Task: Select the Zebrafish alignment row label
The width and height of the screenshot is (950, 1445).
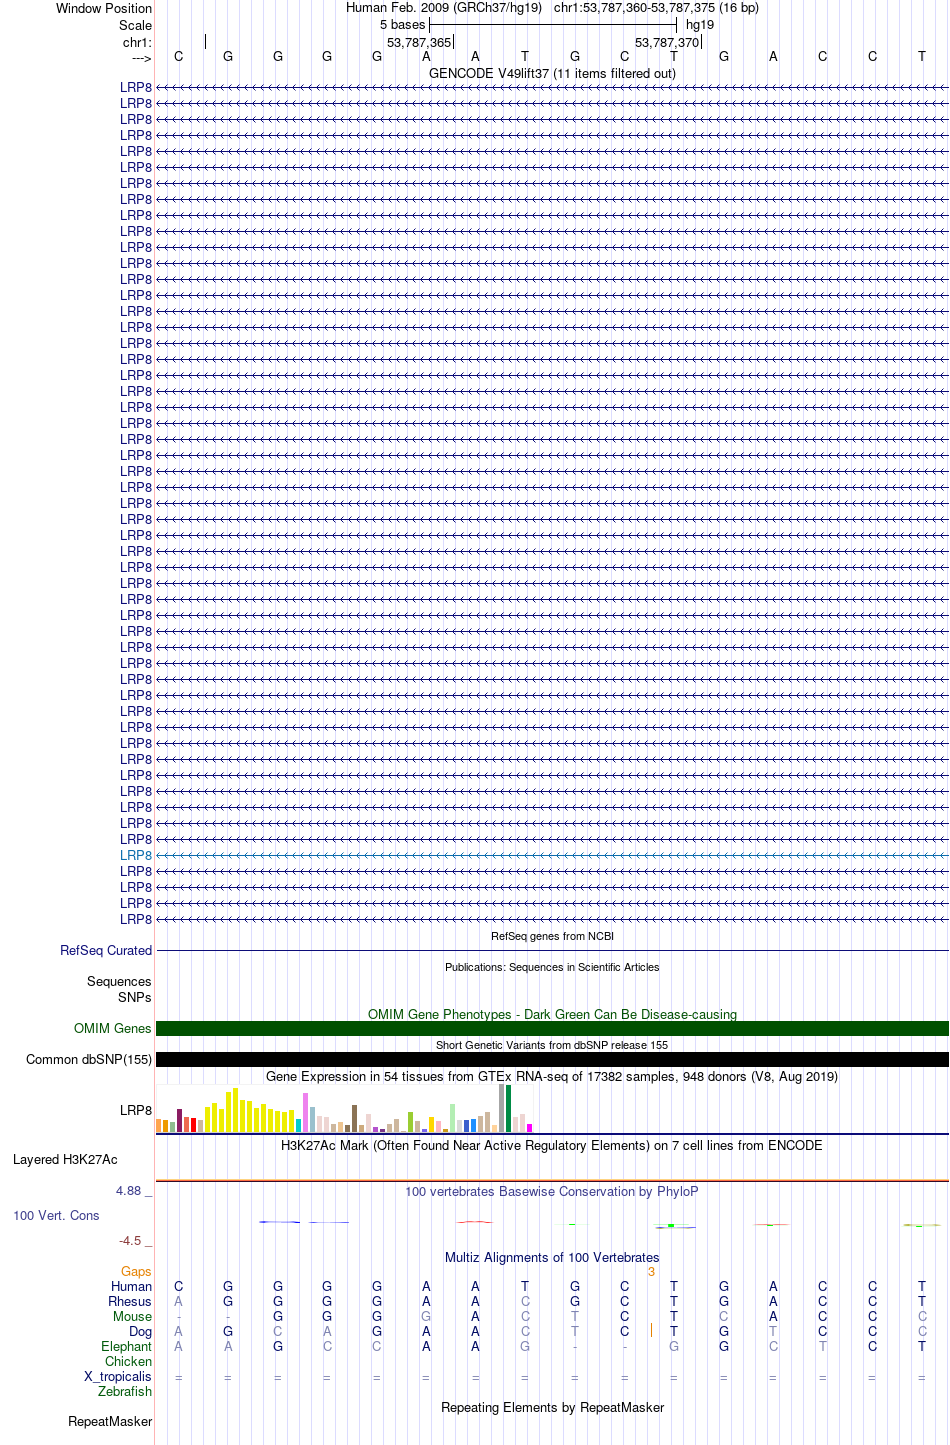Action: tap(125, 1391)
